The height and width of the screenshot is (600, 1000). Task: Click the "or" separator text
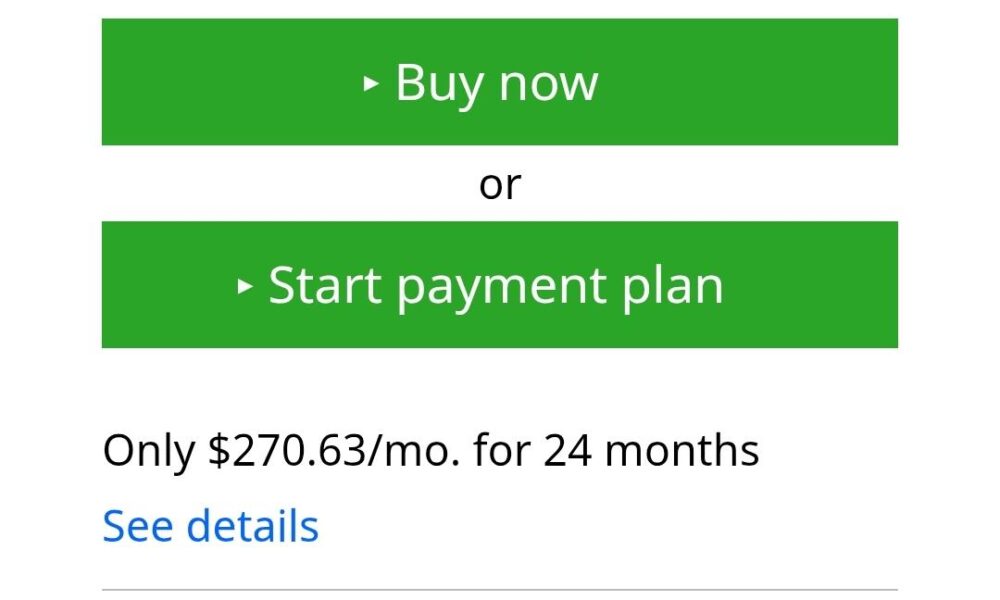coord(500,184)
